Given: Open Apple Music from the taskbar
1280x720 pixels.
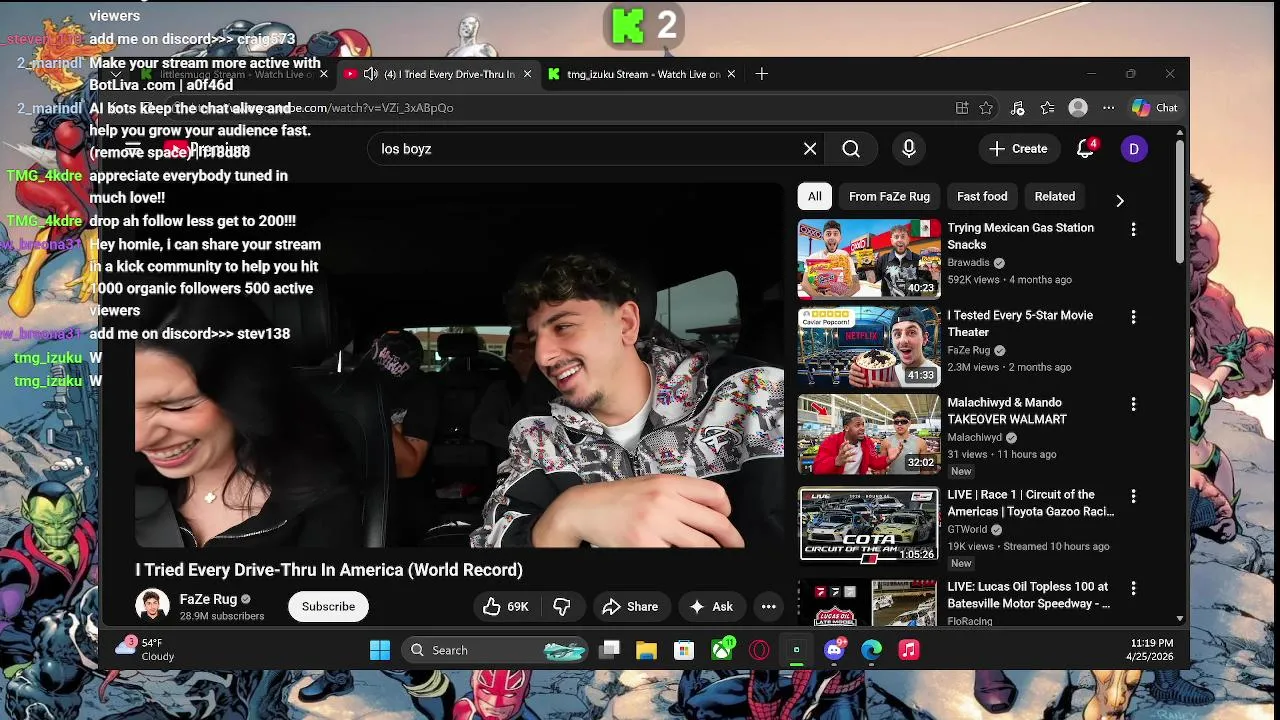Looking at the screenshot, I should (x=909, y=650).
